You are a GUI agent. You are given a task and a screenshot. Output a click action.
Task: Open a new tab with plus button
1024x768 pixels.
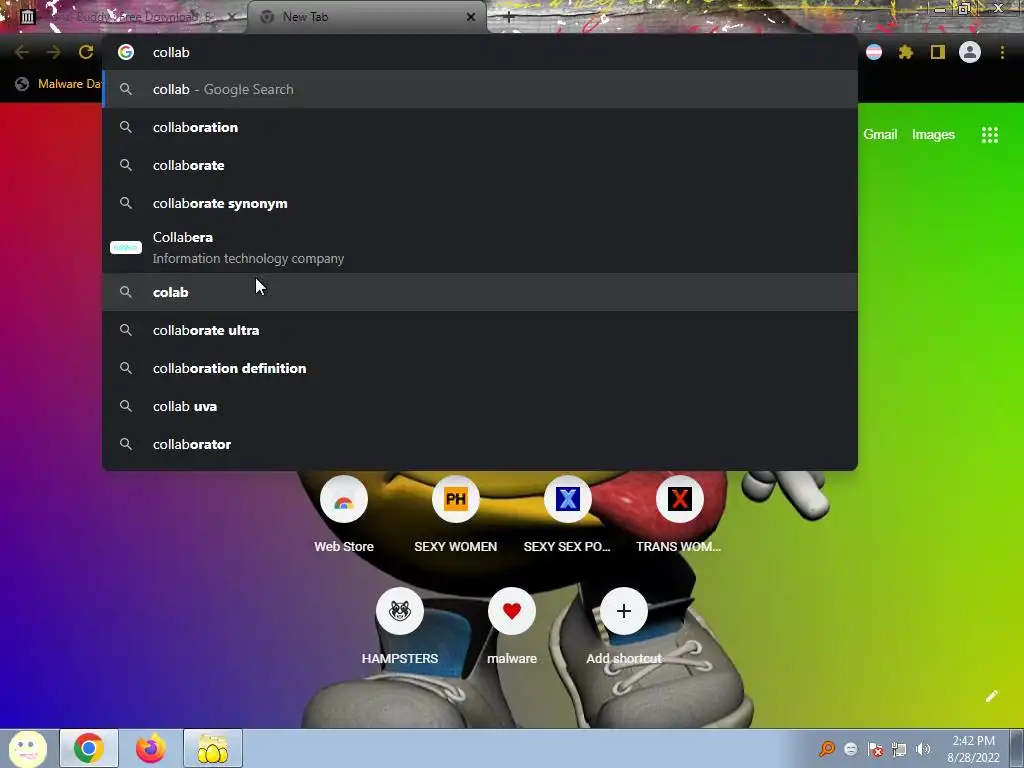click(x=509, y=17)
